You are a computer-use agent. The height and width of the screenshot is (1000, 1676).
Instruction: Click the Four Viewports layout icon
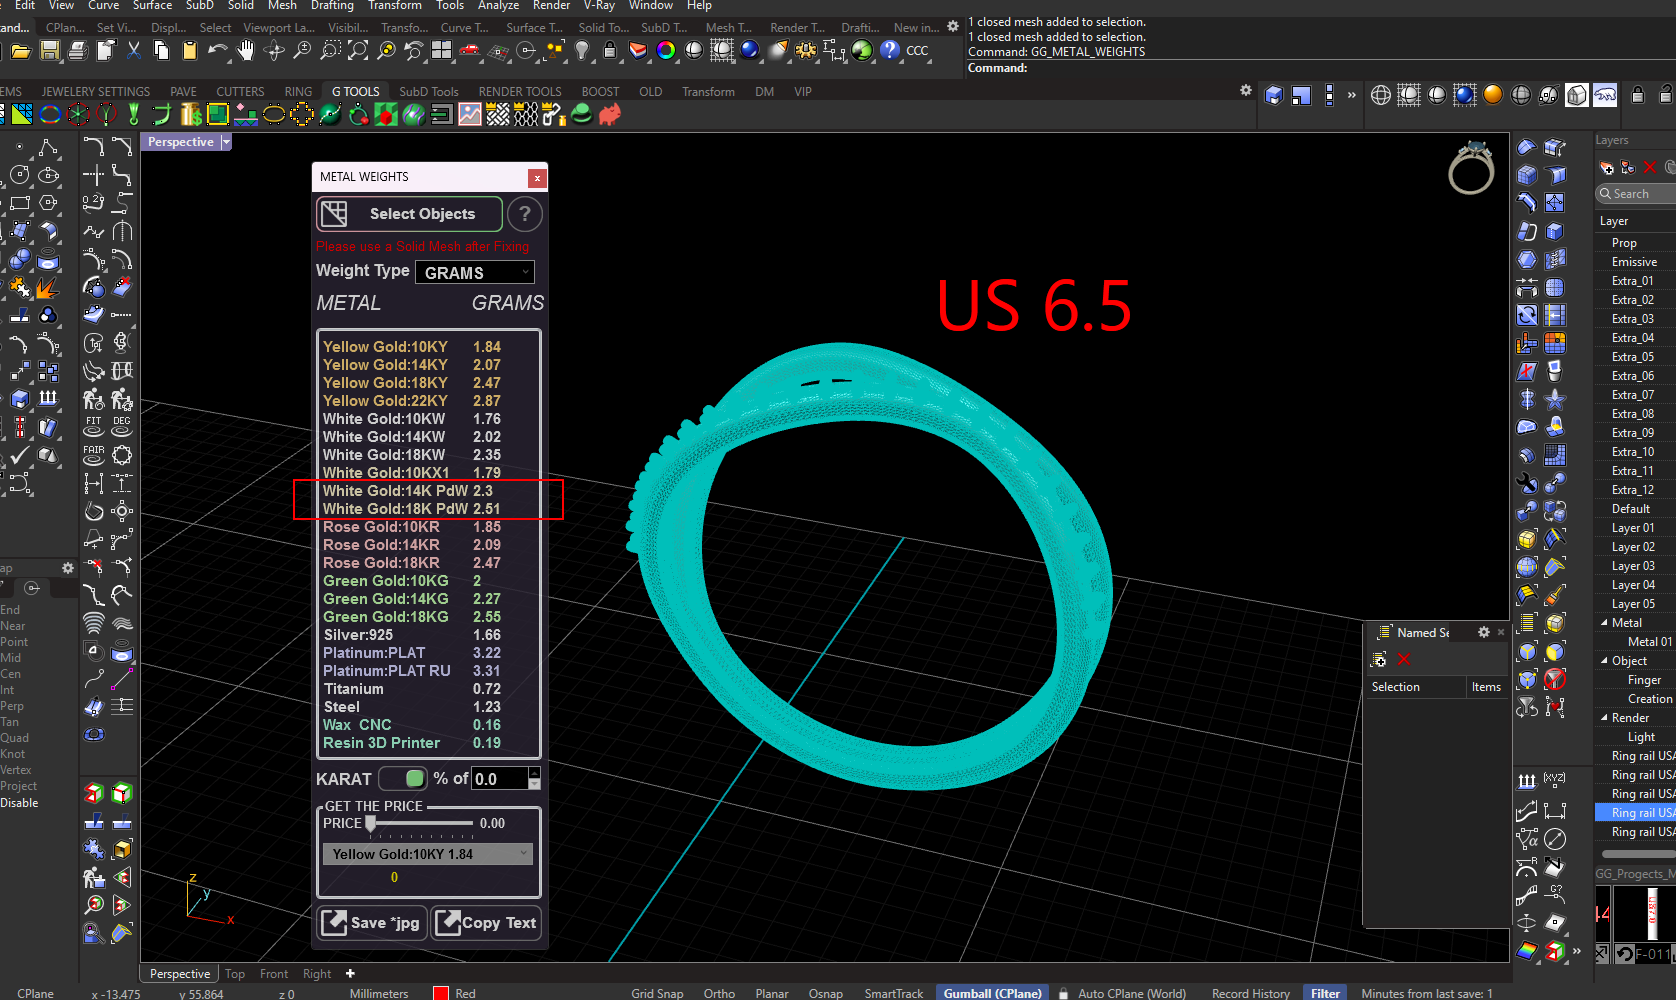[x=441, y=50]
